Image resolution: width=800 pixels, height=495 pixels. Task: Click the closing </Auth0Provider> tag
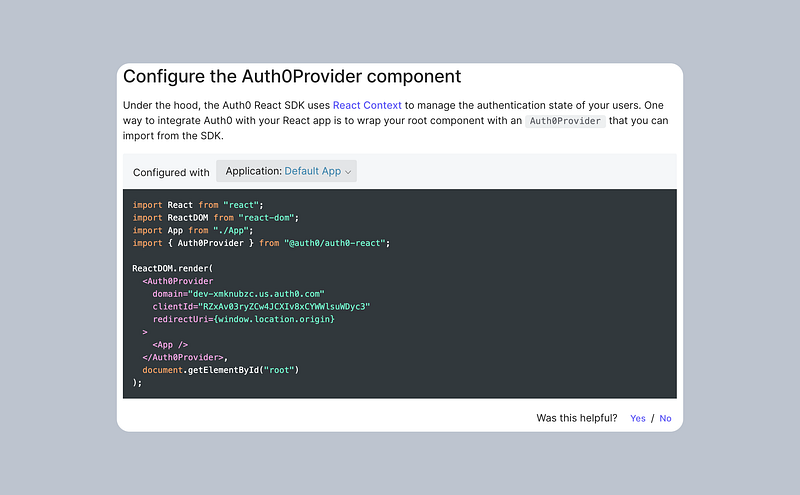point(183,358)
